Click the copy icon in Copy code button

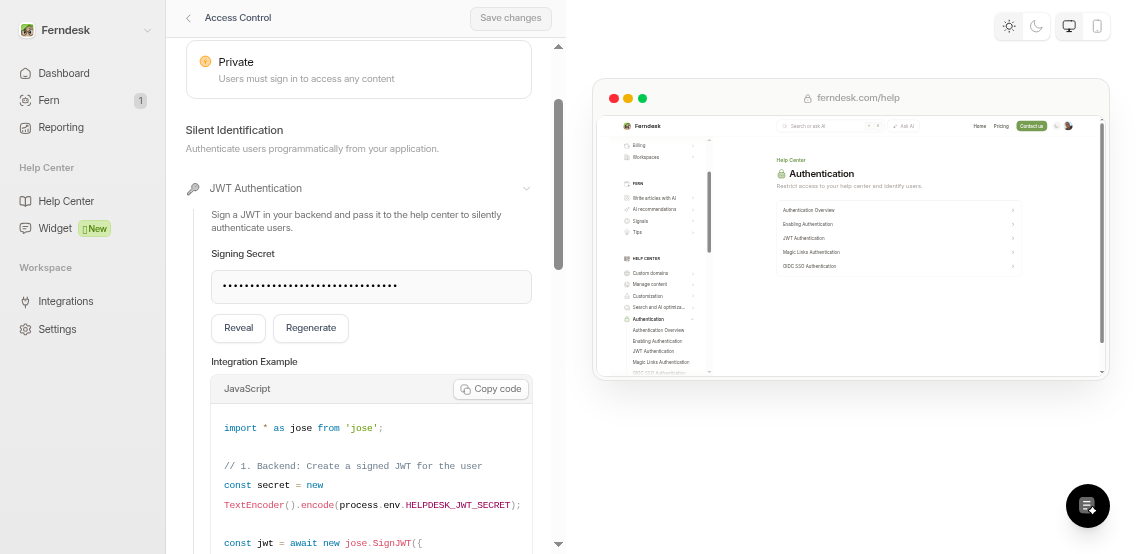(x=465, y=390)
